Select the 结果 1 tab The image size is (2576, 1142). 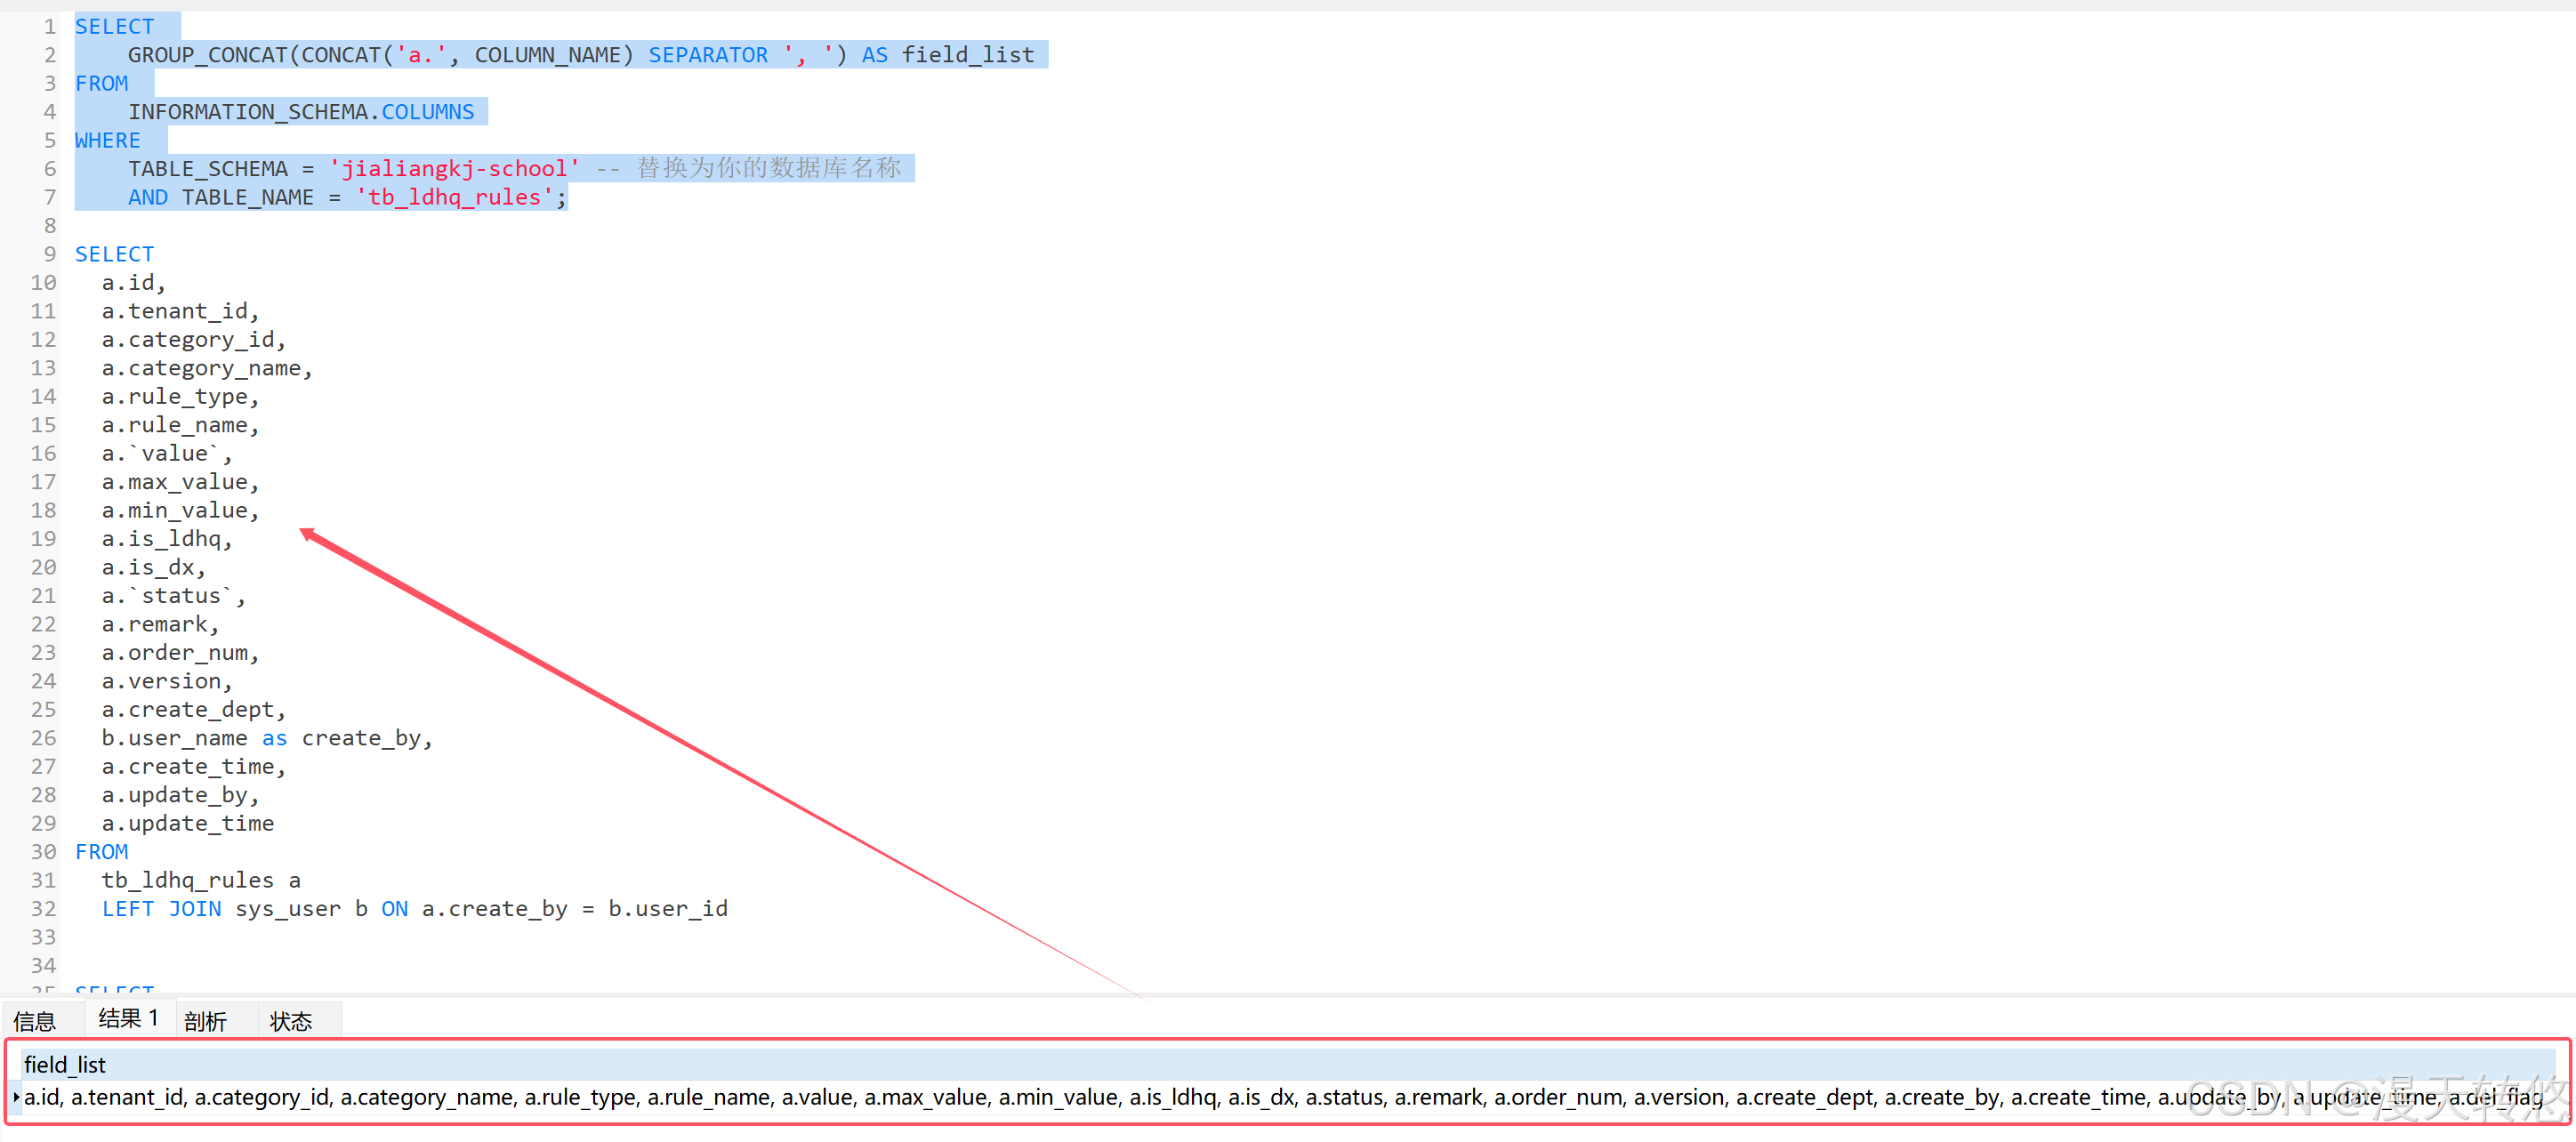128,1018
